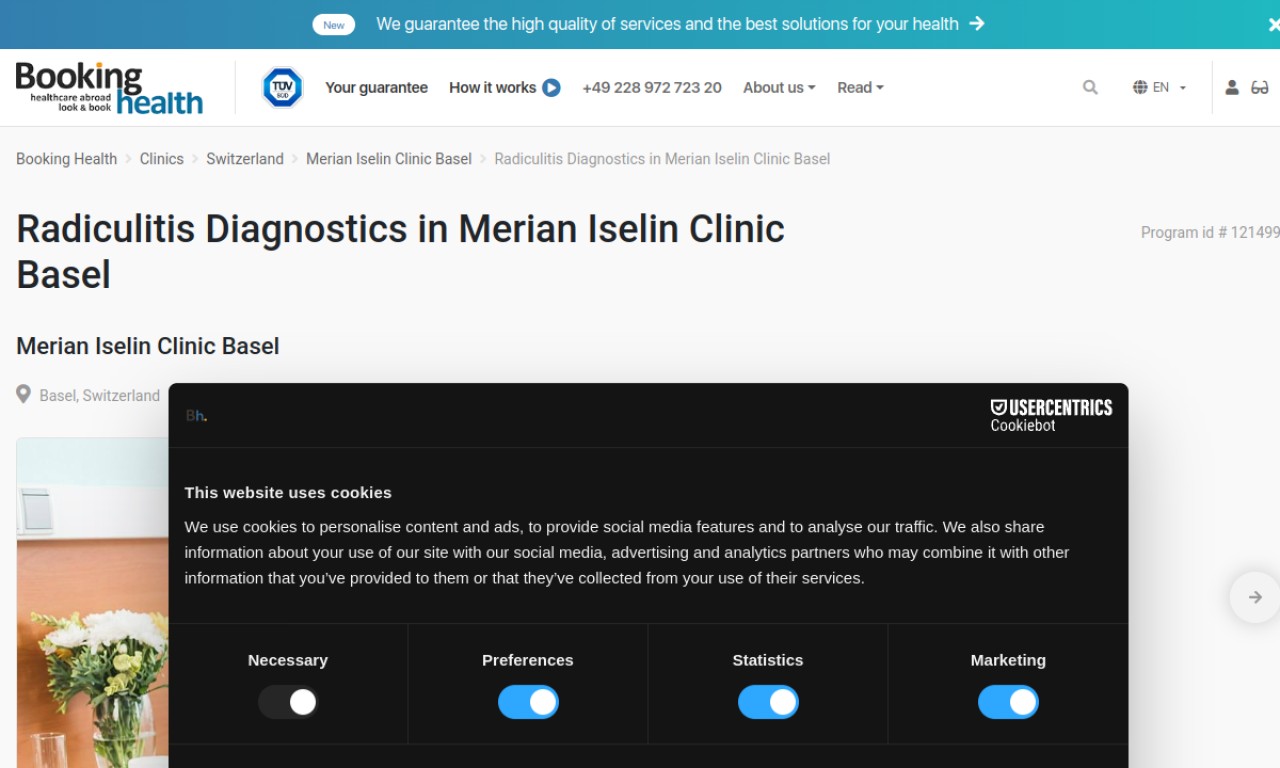Go to next clinic photo arrow

(1254, 597)
